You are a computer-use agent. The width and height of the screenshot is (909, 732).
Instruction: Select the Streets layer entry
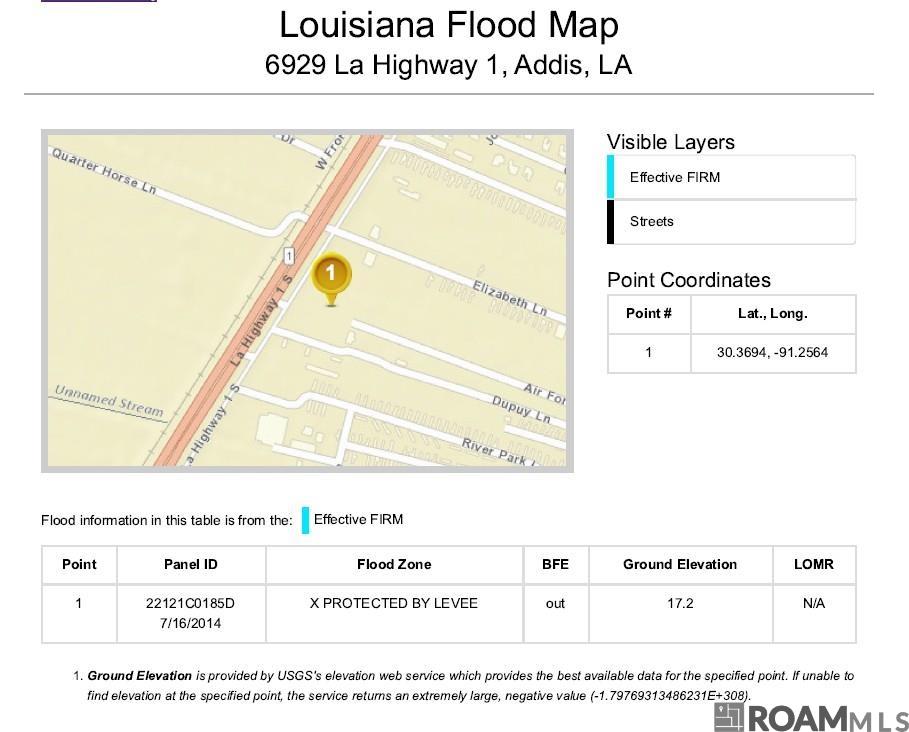[731, 221]
